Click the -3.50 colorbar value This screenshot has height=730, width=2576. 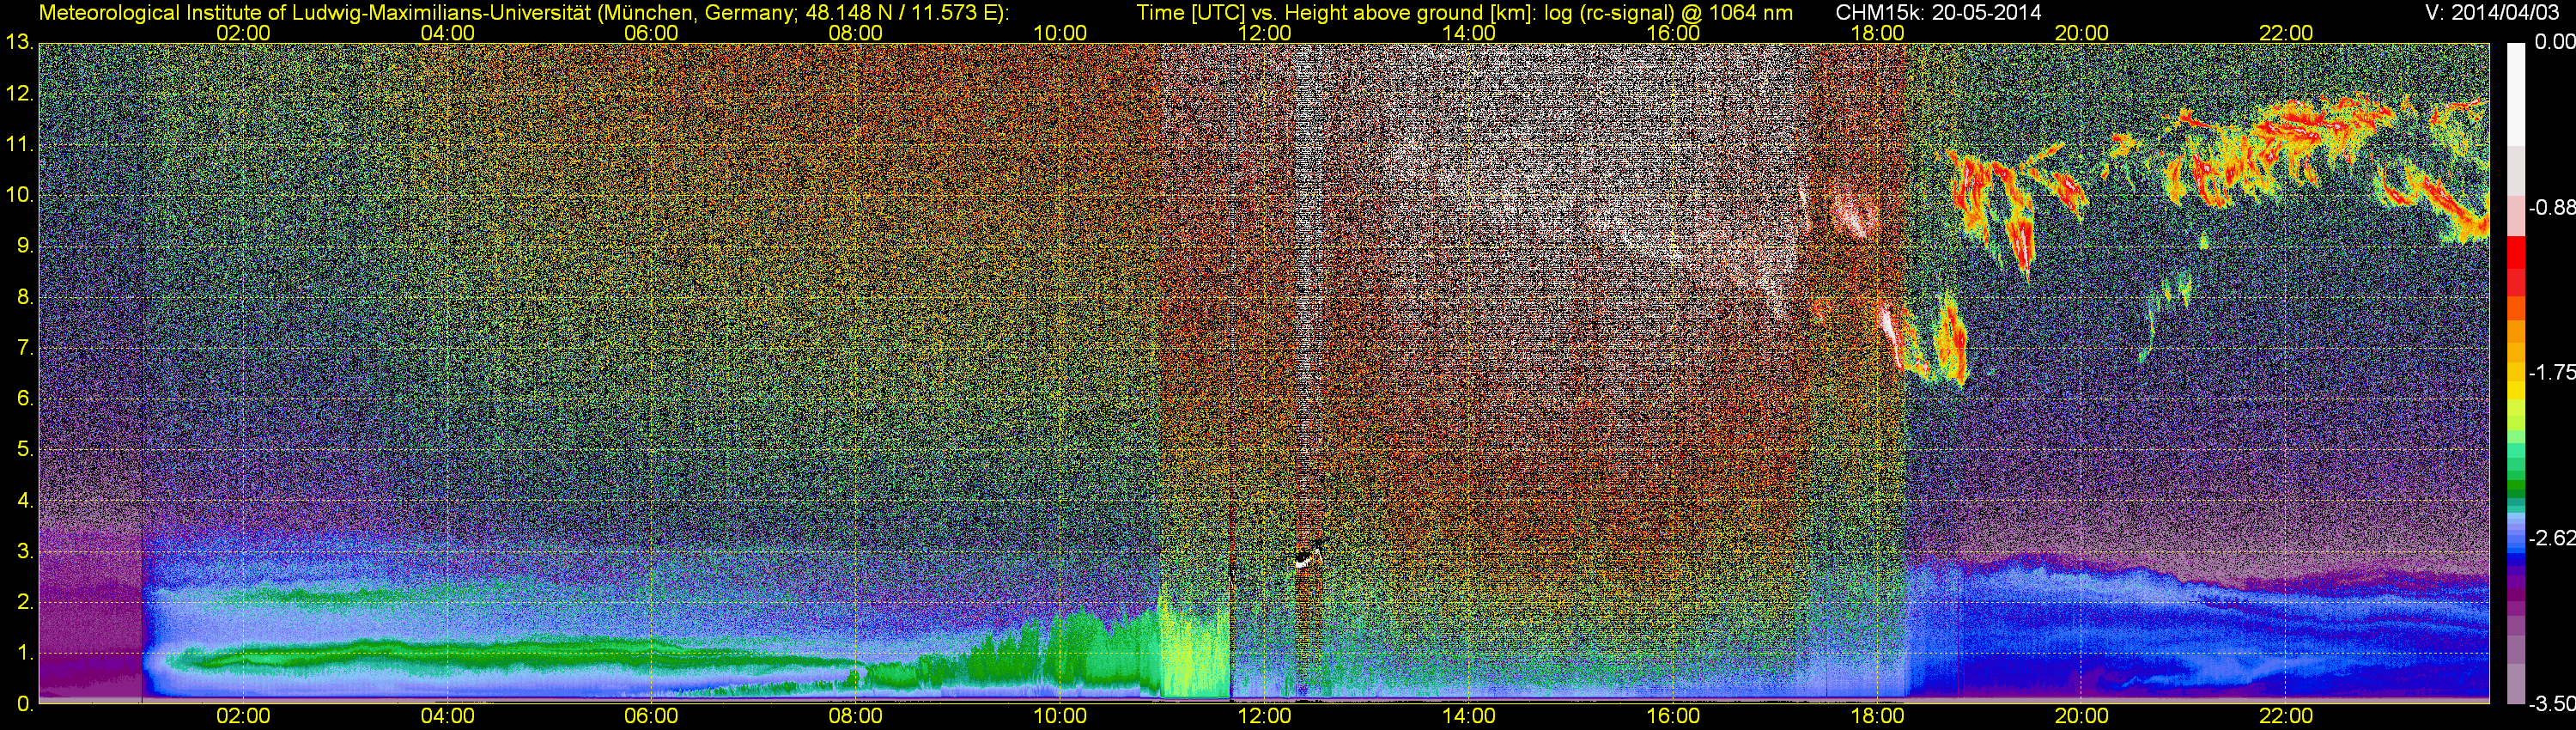click(x=2552, y=704)
